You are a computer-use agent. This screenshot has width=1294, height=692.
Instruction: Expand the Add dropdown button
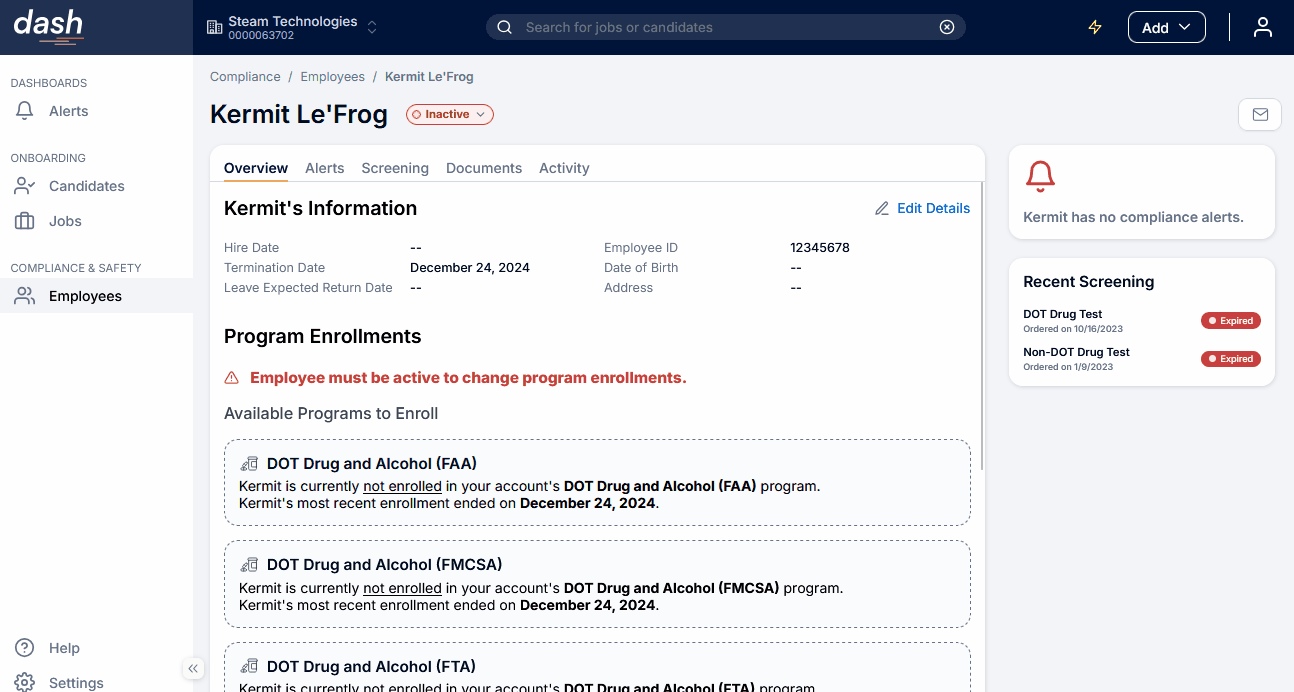point(1166,27)
